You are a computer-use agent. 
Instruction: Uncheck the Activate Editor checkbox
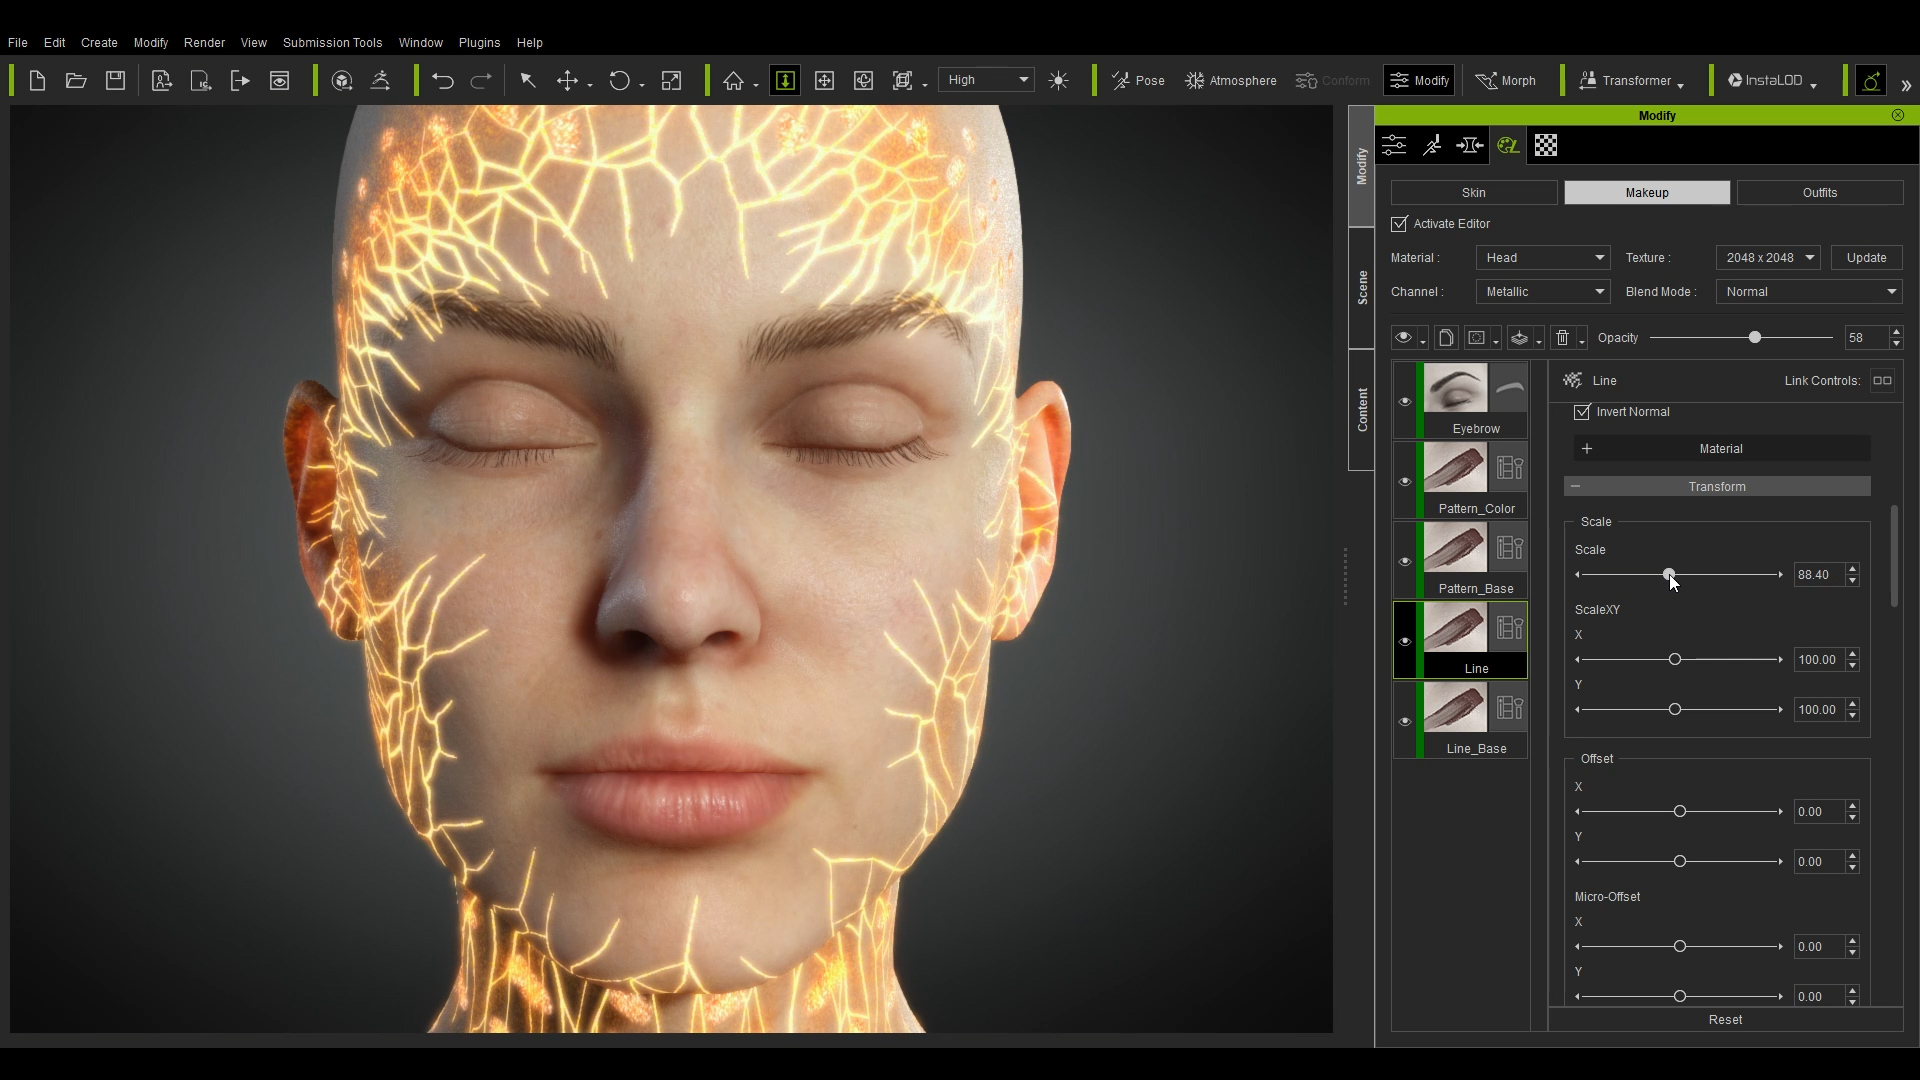1399,224
